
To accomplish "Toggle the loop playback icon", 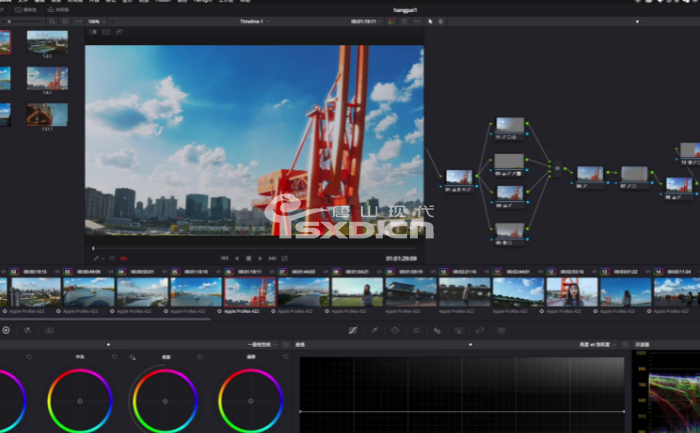I will coord(284,258).
